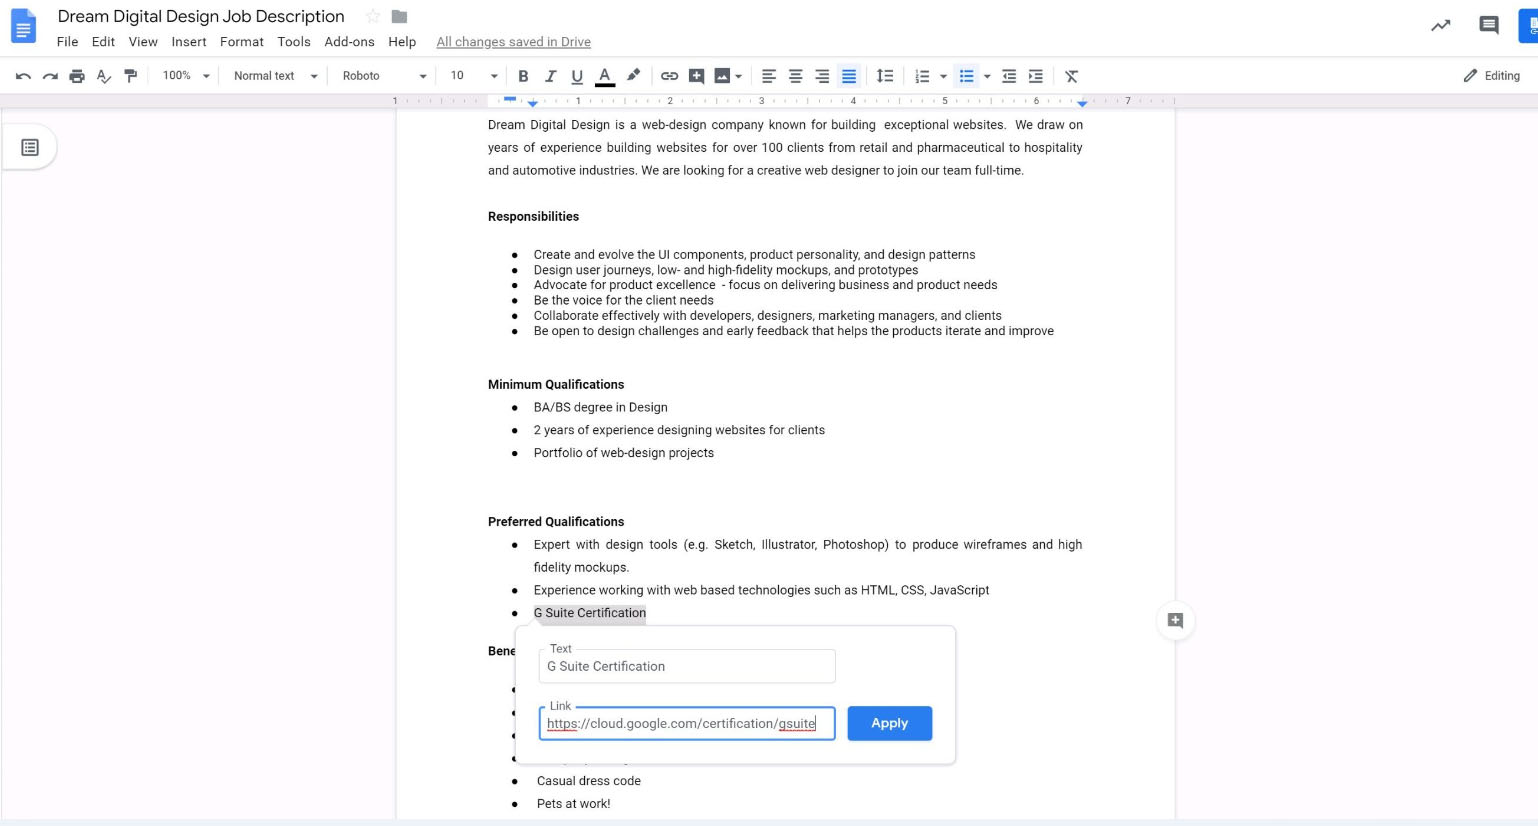This screenshot has height=826, width=1538.
Task: Click the Apply button
Action: coord(890,723)
